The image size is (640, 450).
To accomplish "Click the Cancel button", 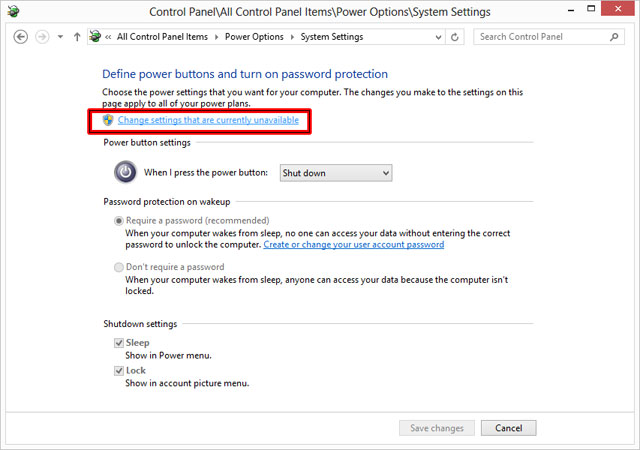I will click(x=508, y=428).
